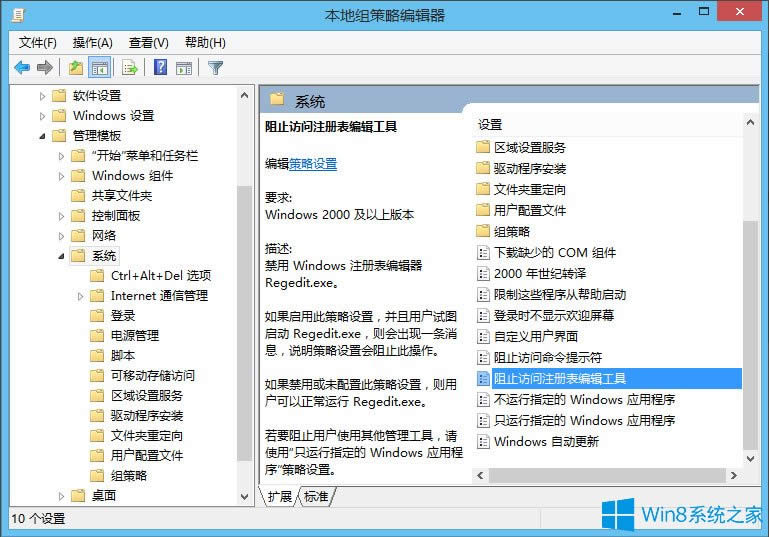The image size is (769, 537).
Task: Expand 控制面板 tree node
Action: (61, 216)
